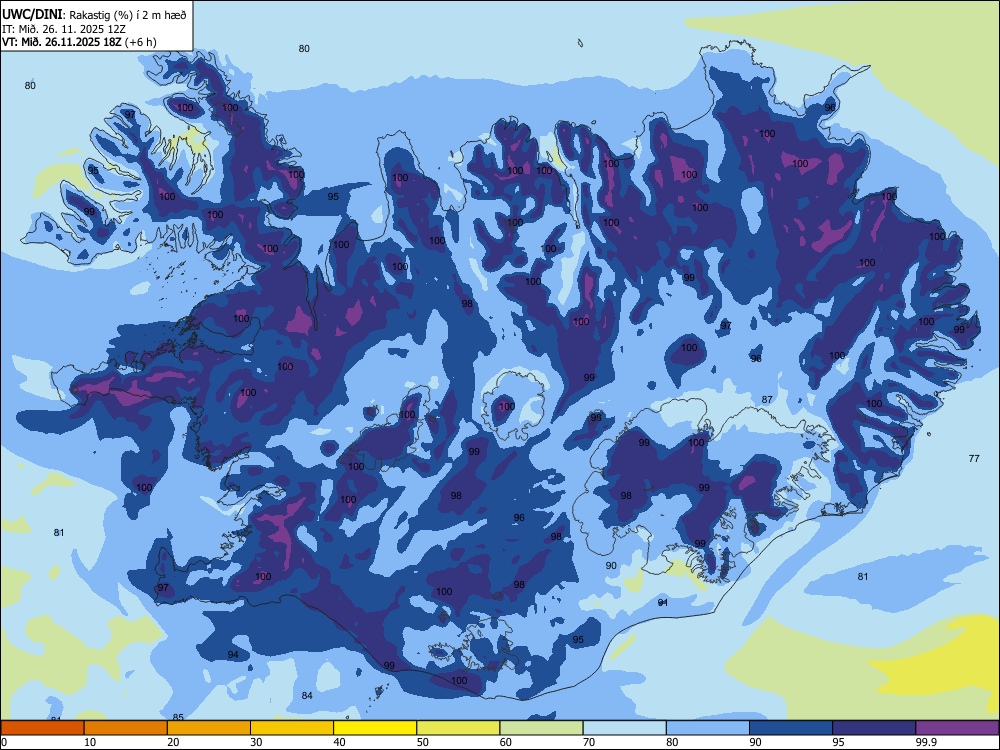The height and width of the screenshot is (750, 1000).
Task: Select the '87' humidity value on the map
Action: (x=767, y=400)
